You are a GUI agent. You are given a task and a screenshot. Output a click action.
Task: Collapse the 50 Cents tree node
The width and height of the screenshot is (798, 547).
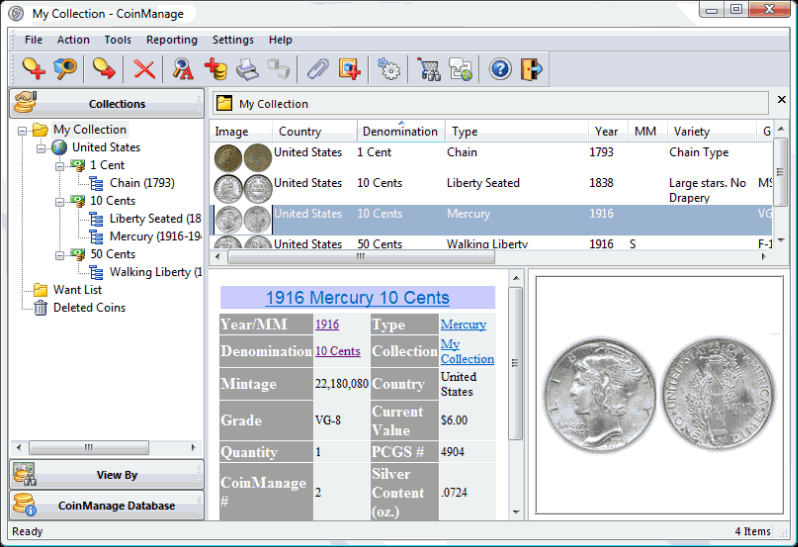[x=60, y=255]
